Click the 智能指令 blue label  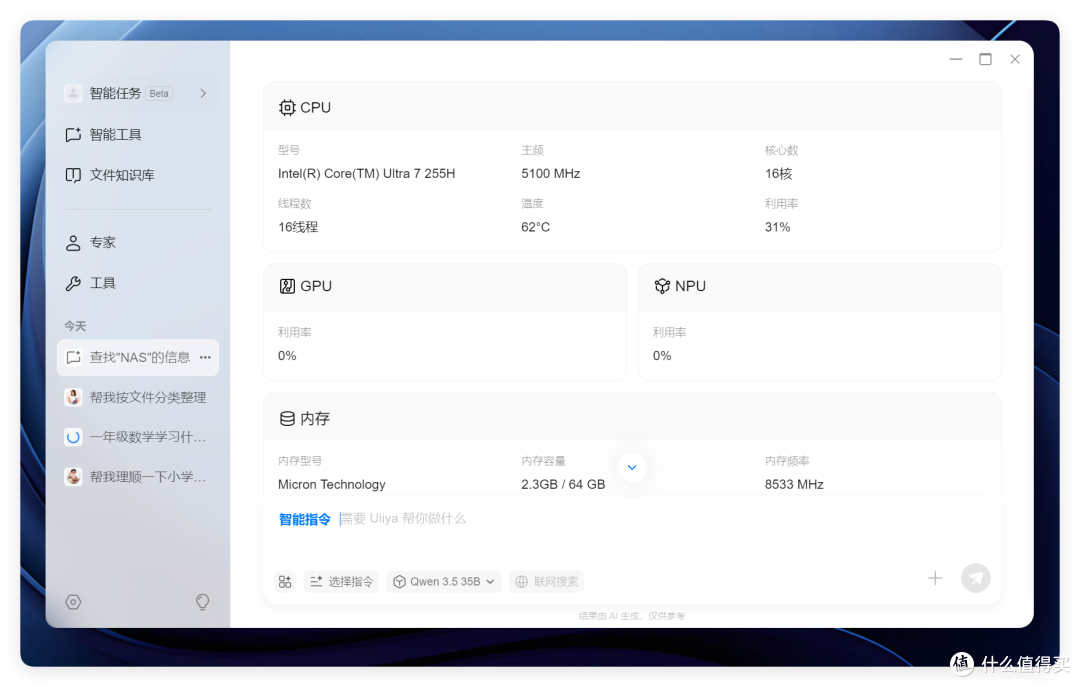(x=304, y=520)
